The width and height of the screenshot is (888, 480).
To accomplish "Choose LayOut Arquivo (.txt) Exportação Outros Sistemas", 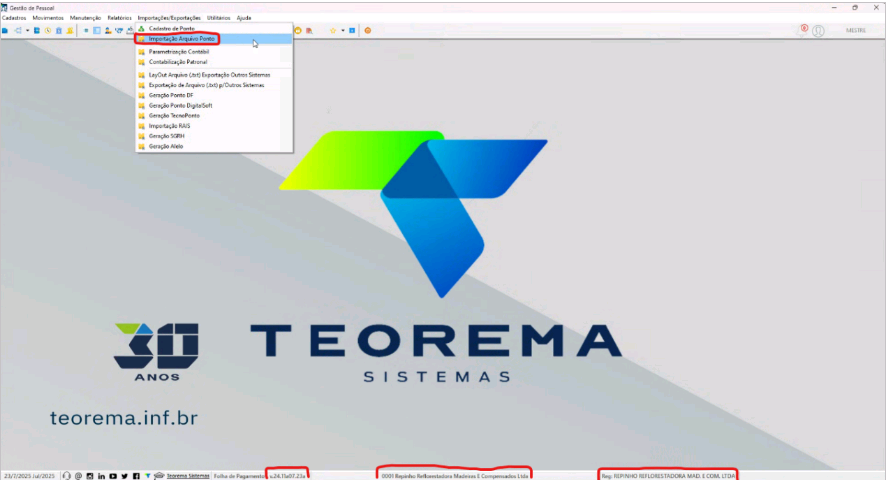I will click(214, 75).
